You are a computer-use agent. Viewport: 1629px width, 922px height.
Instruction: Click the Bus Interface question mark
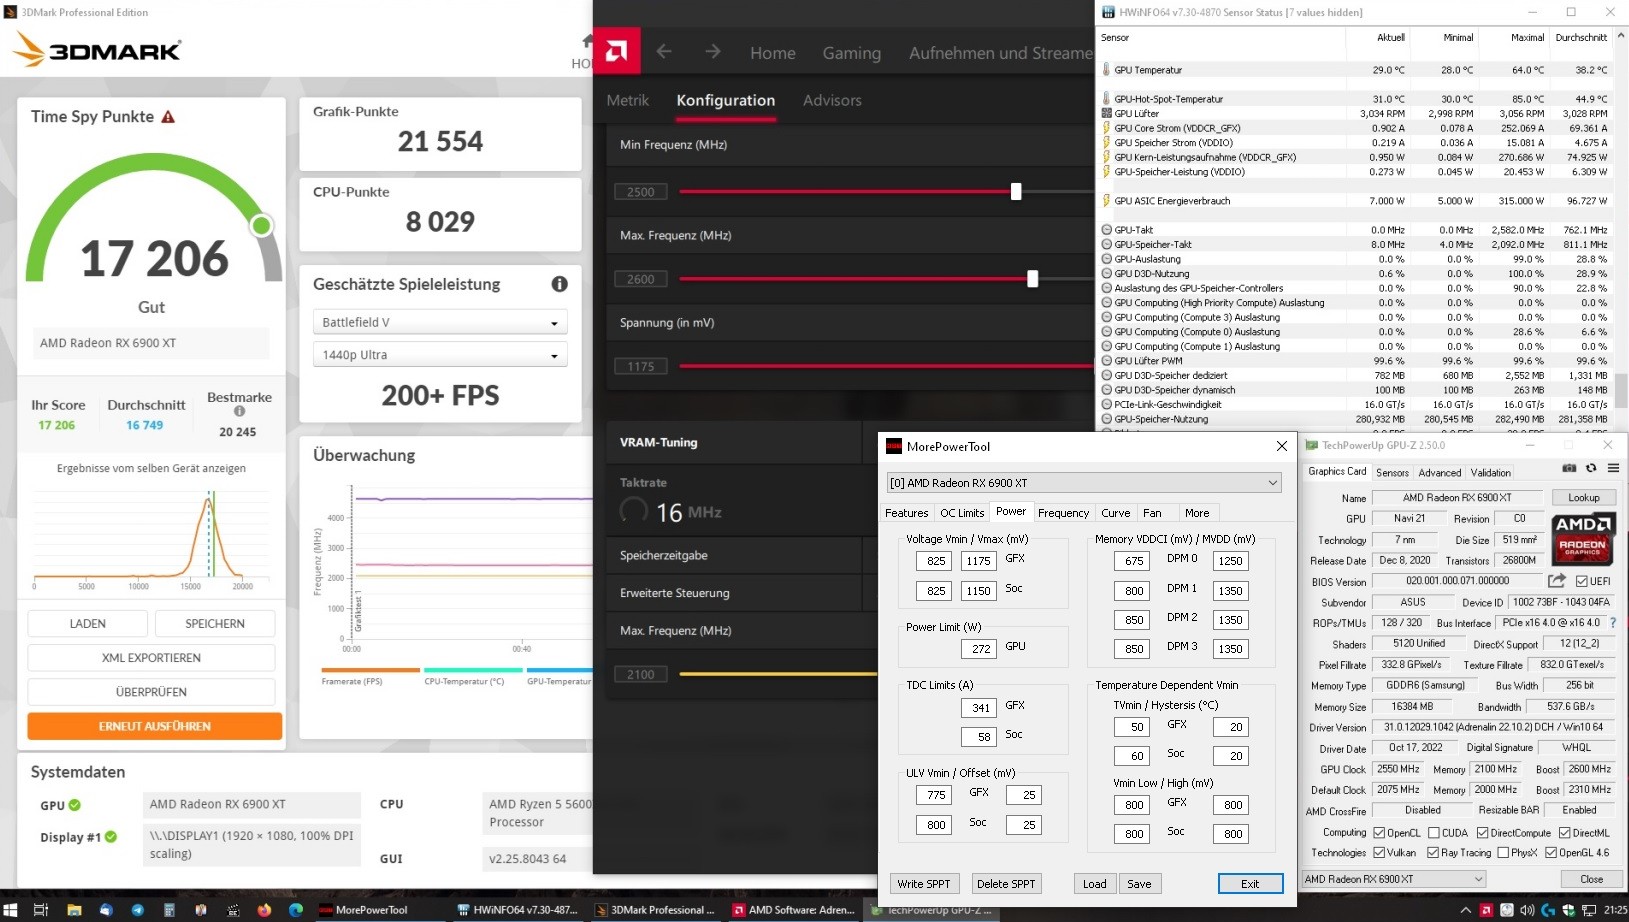[x=1612, y=623]
